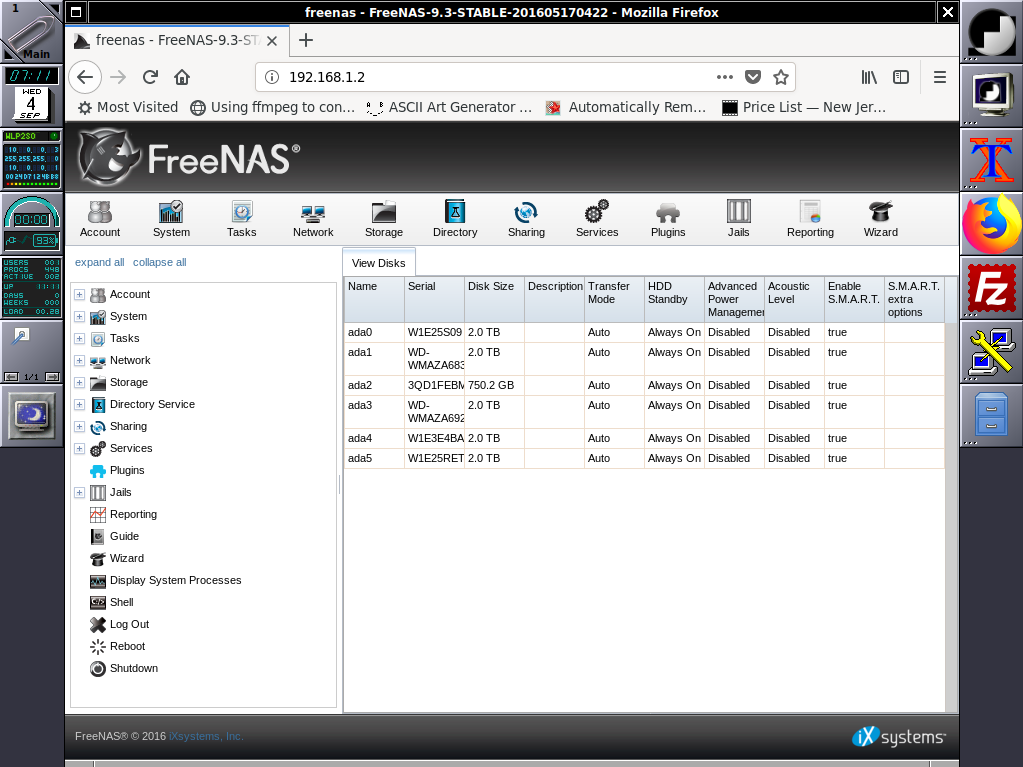Launch the Wizard from the top toolbar
This screenshot has height=767, width=1023.
881,219
